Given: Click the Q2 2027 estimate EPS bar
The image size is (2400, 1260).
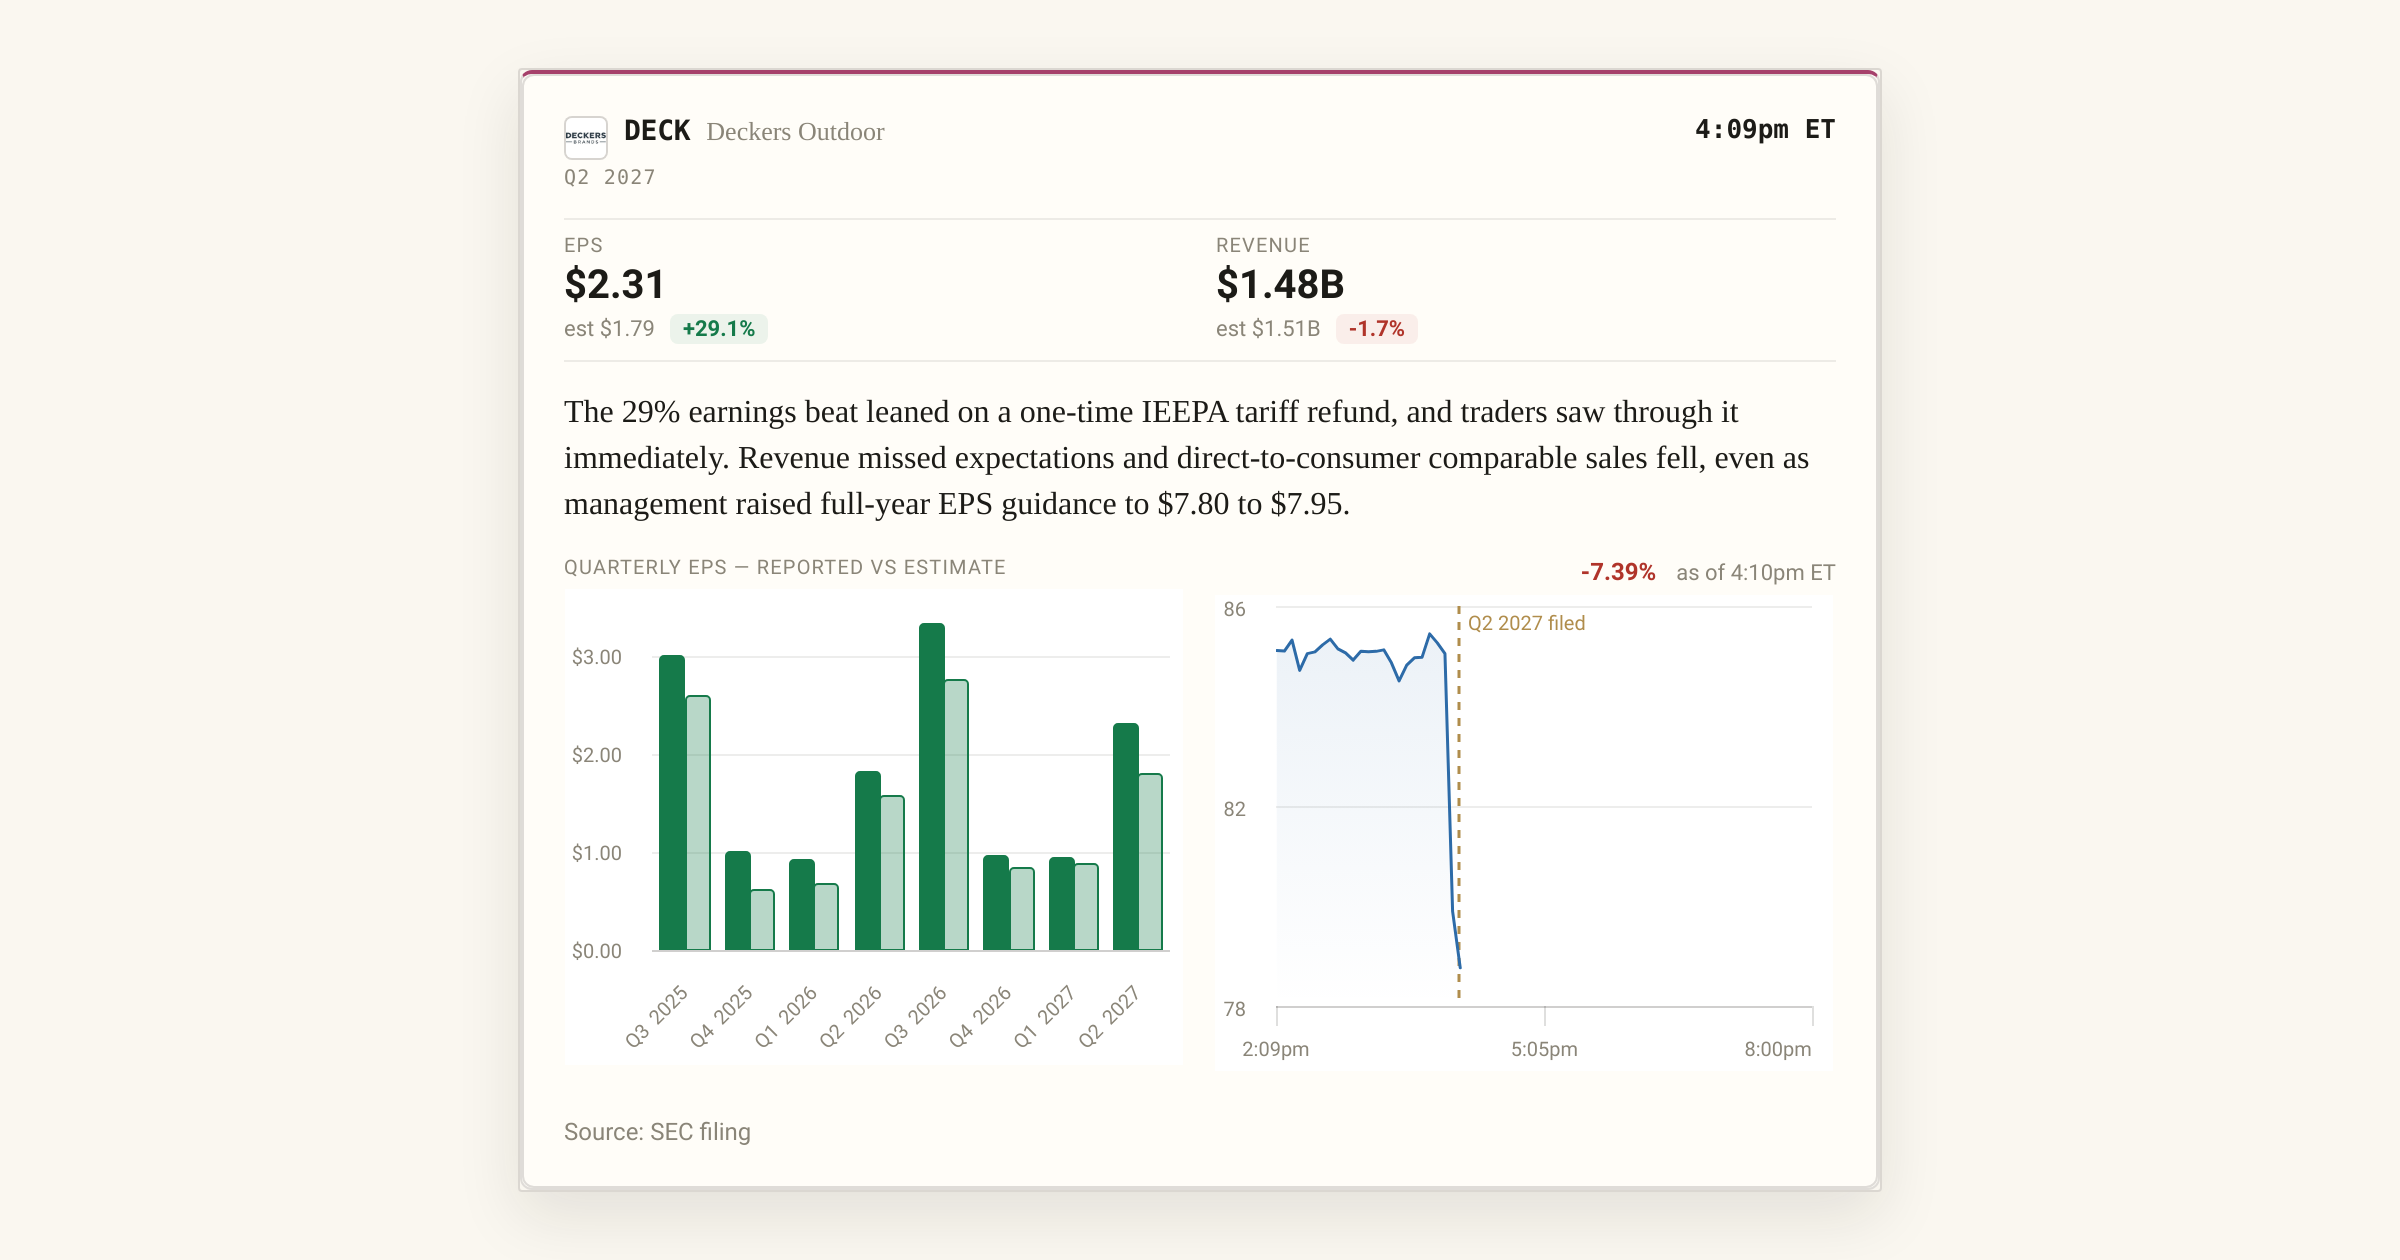Looking at the screenshot, I should point(1150,862).
